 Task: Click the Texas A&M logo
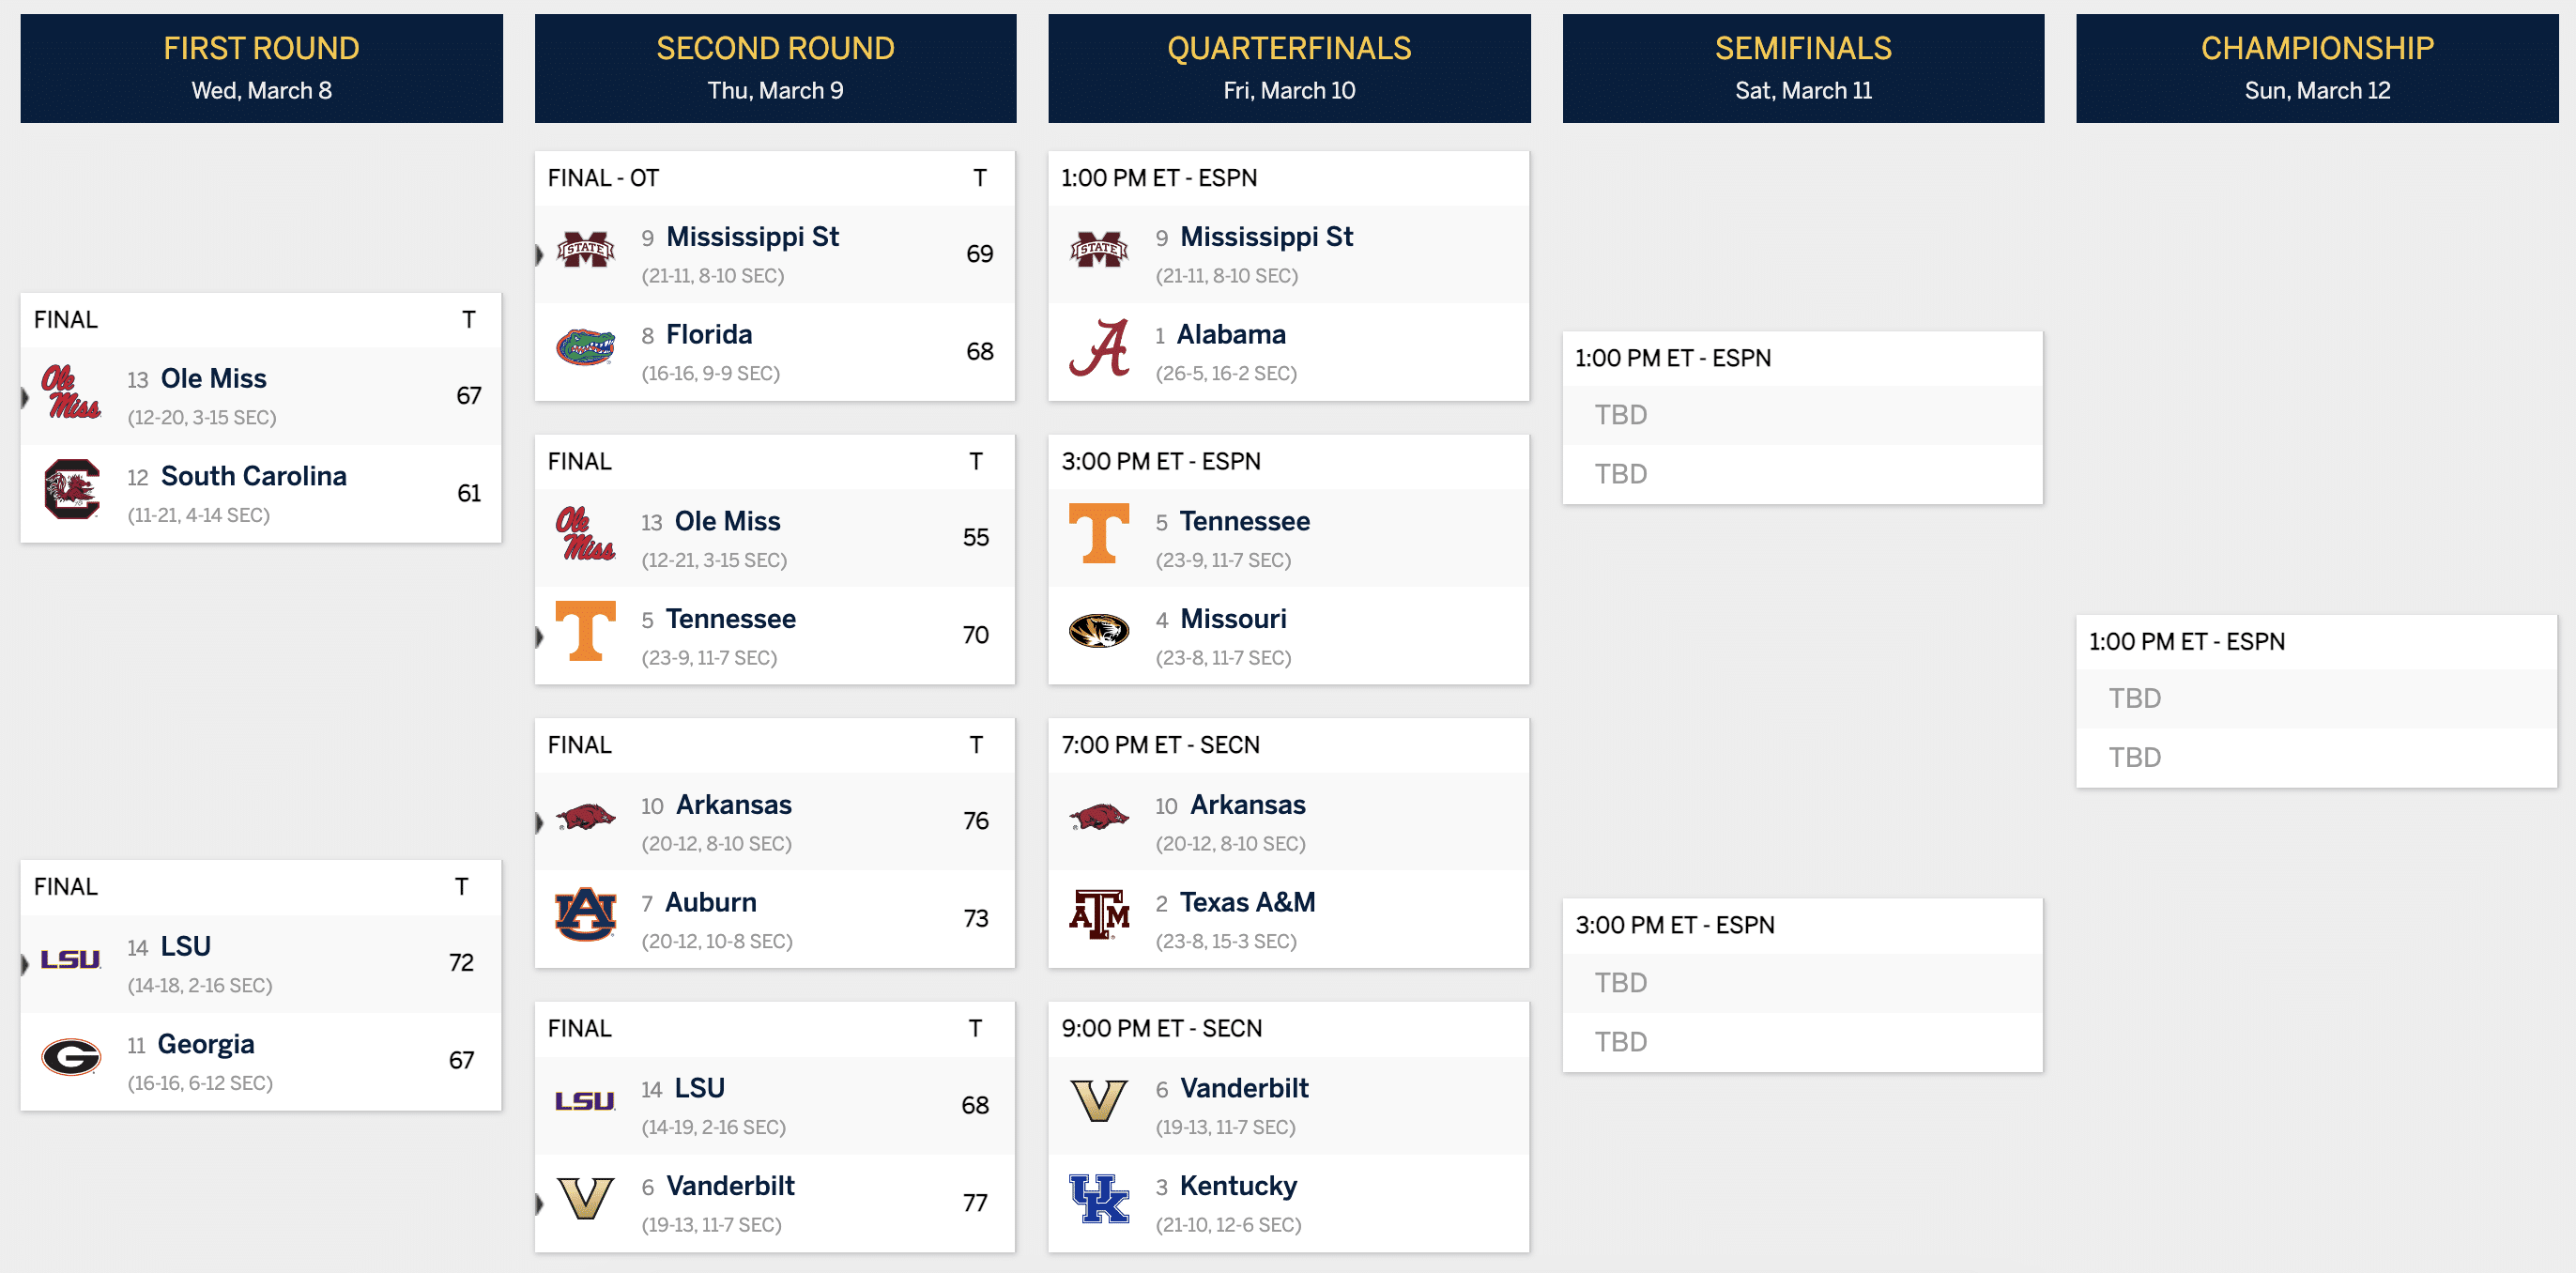pos(1099,915)
